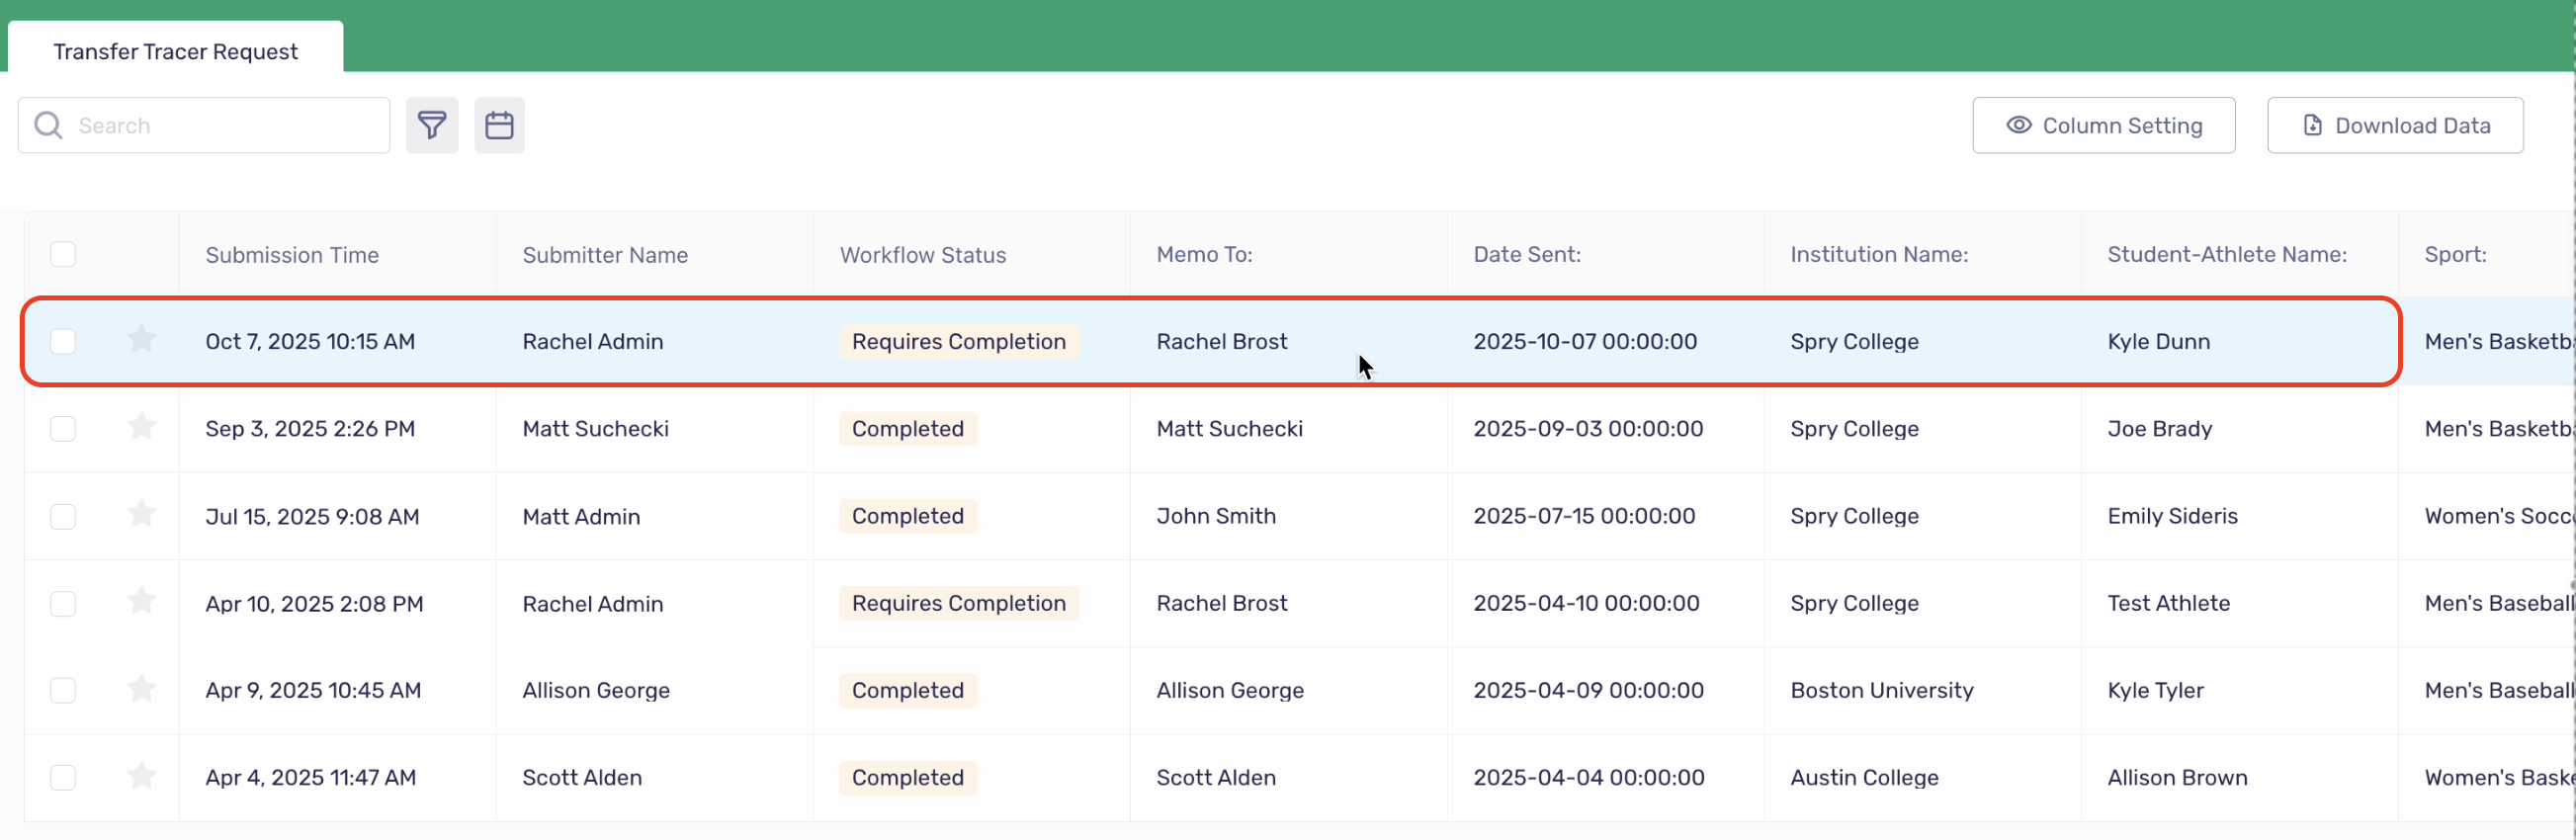Check the Joe Brady row checkbox
Screen dimensions: 2576x840
[x=63, y=428]
